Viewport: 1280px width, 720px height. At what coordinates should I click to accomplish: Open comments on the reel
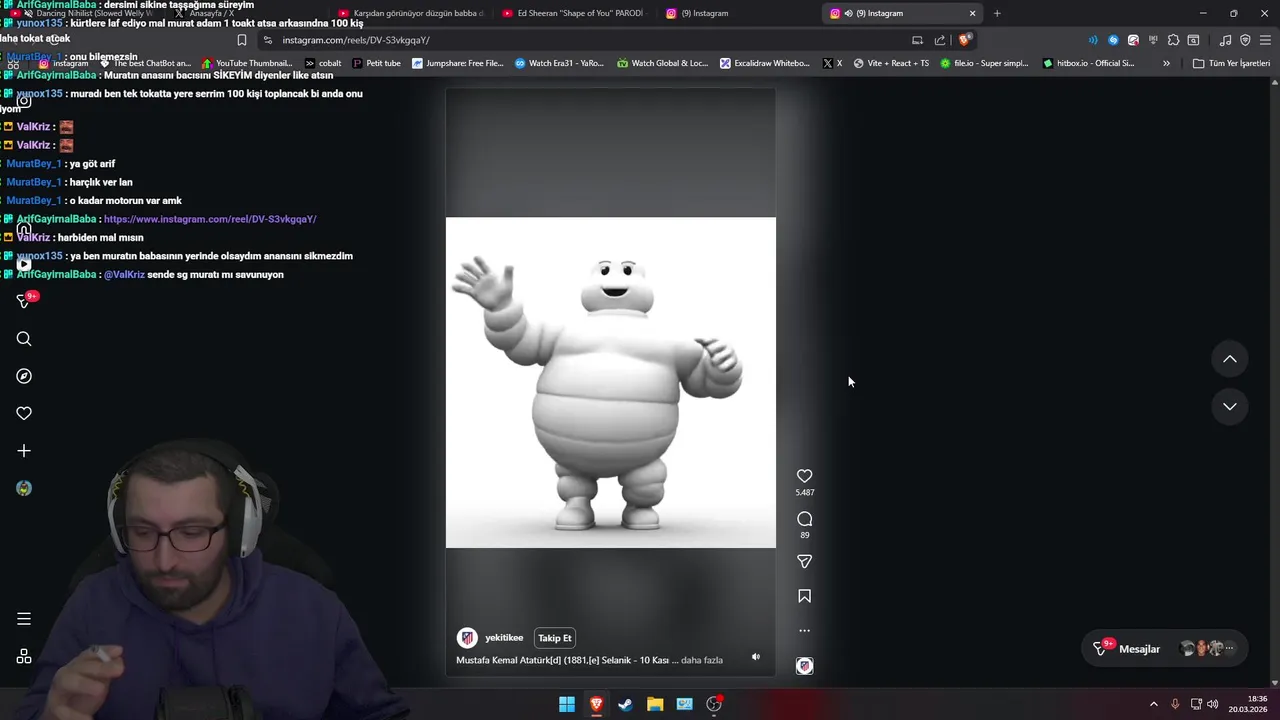pos(804,519)
